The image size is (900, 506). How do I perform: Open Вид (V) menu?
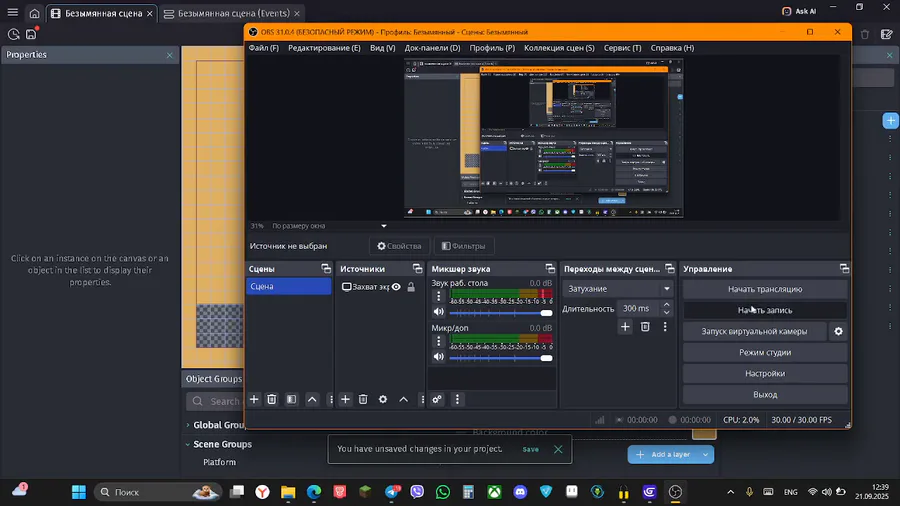click(382, 48)
